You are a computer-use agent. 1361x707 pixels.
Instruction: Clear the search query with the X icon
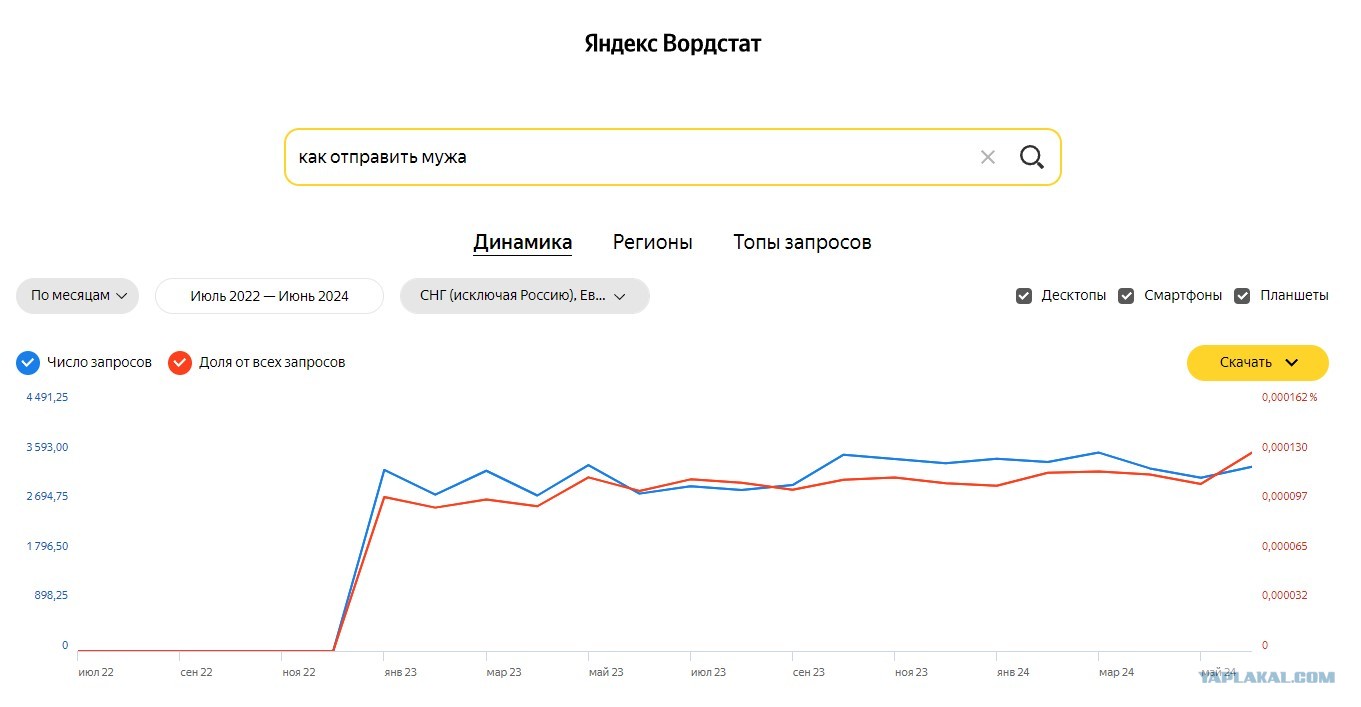[x=988, y=157]
